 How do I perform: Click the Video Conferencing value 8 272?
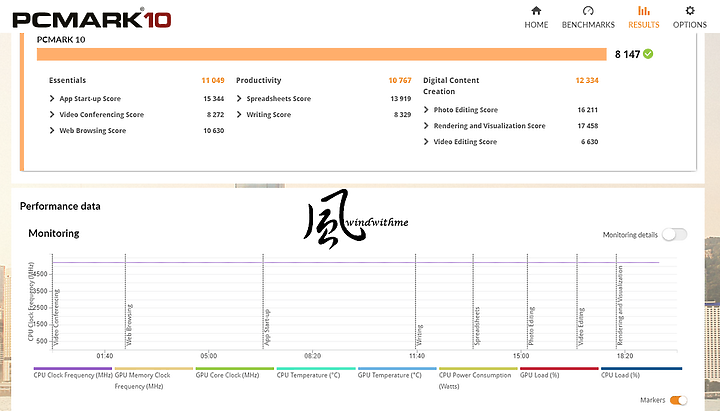[x=215, y=115]
